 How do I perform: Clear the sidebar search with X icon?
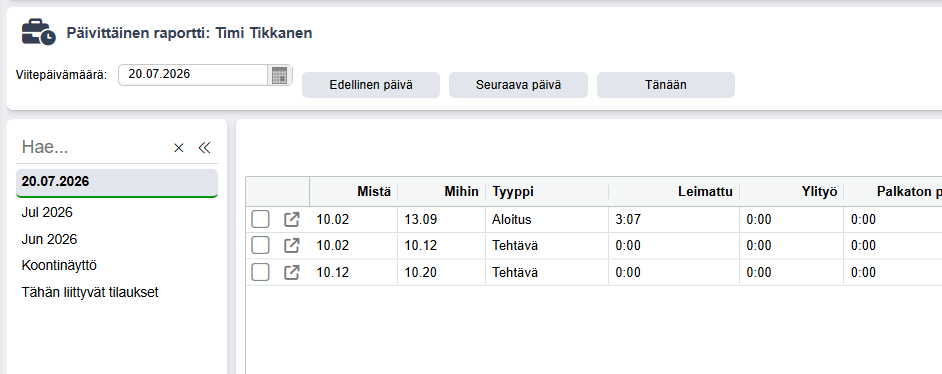[178, 148]
